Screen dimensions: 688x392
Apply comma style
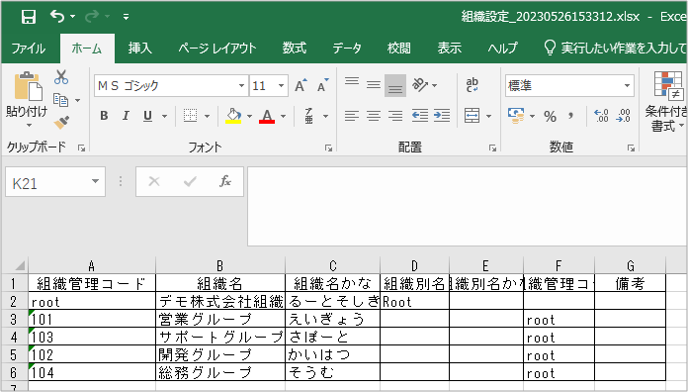pos(571,116)
